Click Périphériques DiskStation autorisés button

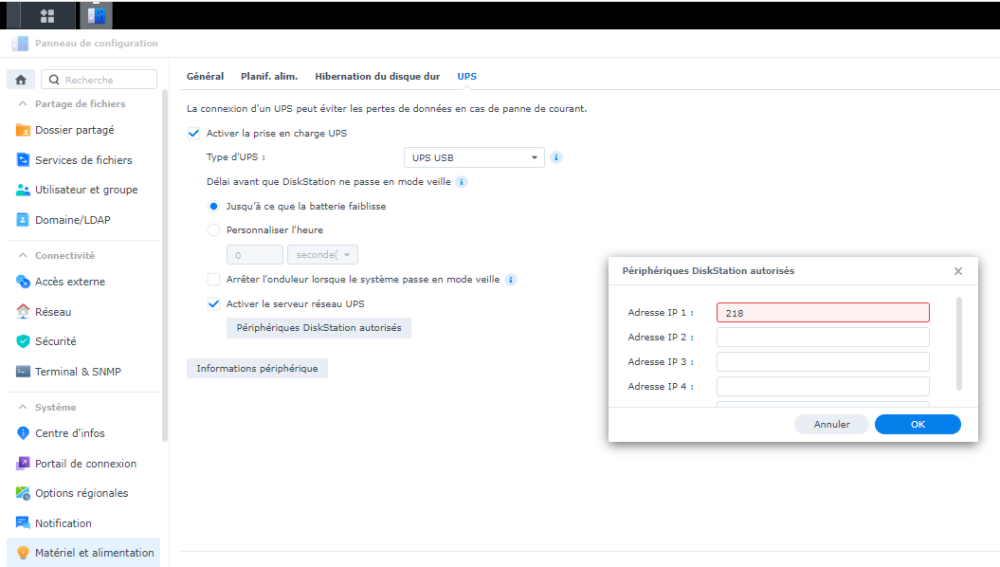(x=319, y=328)
